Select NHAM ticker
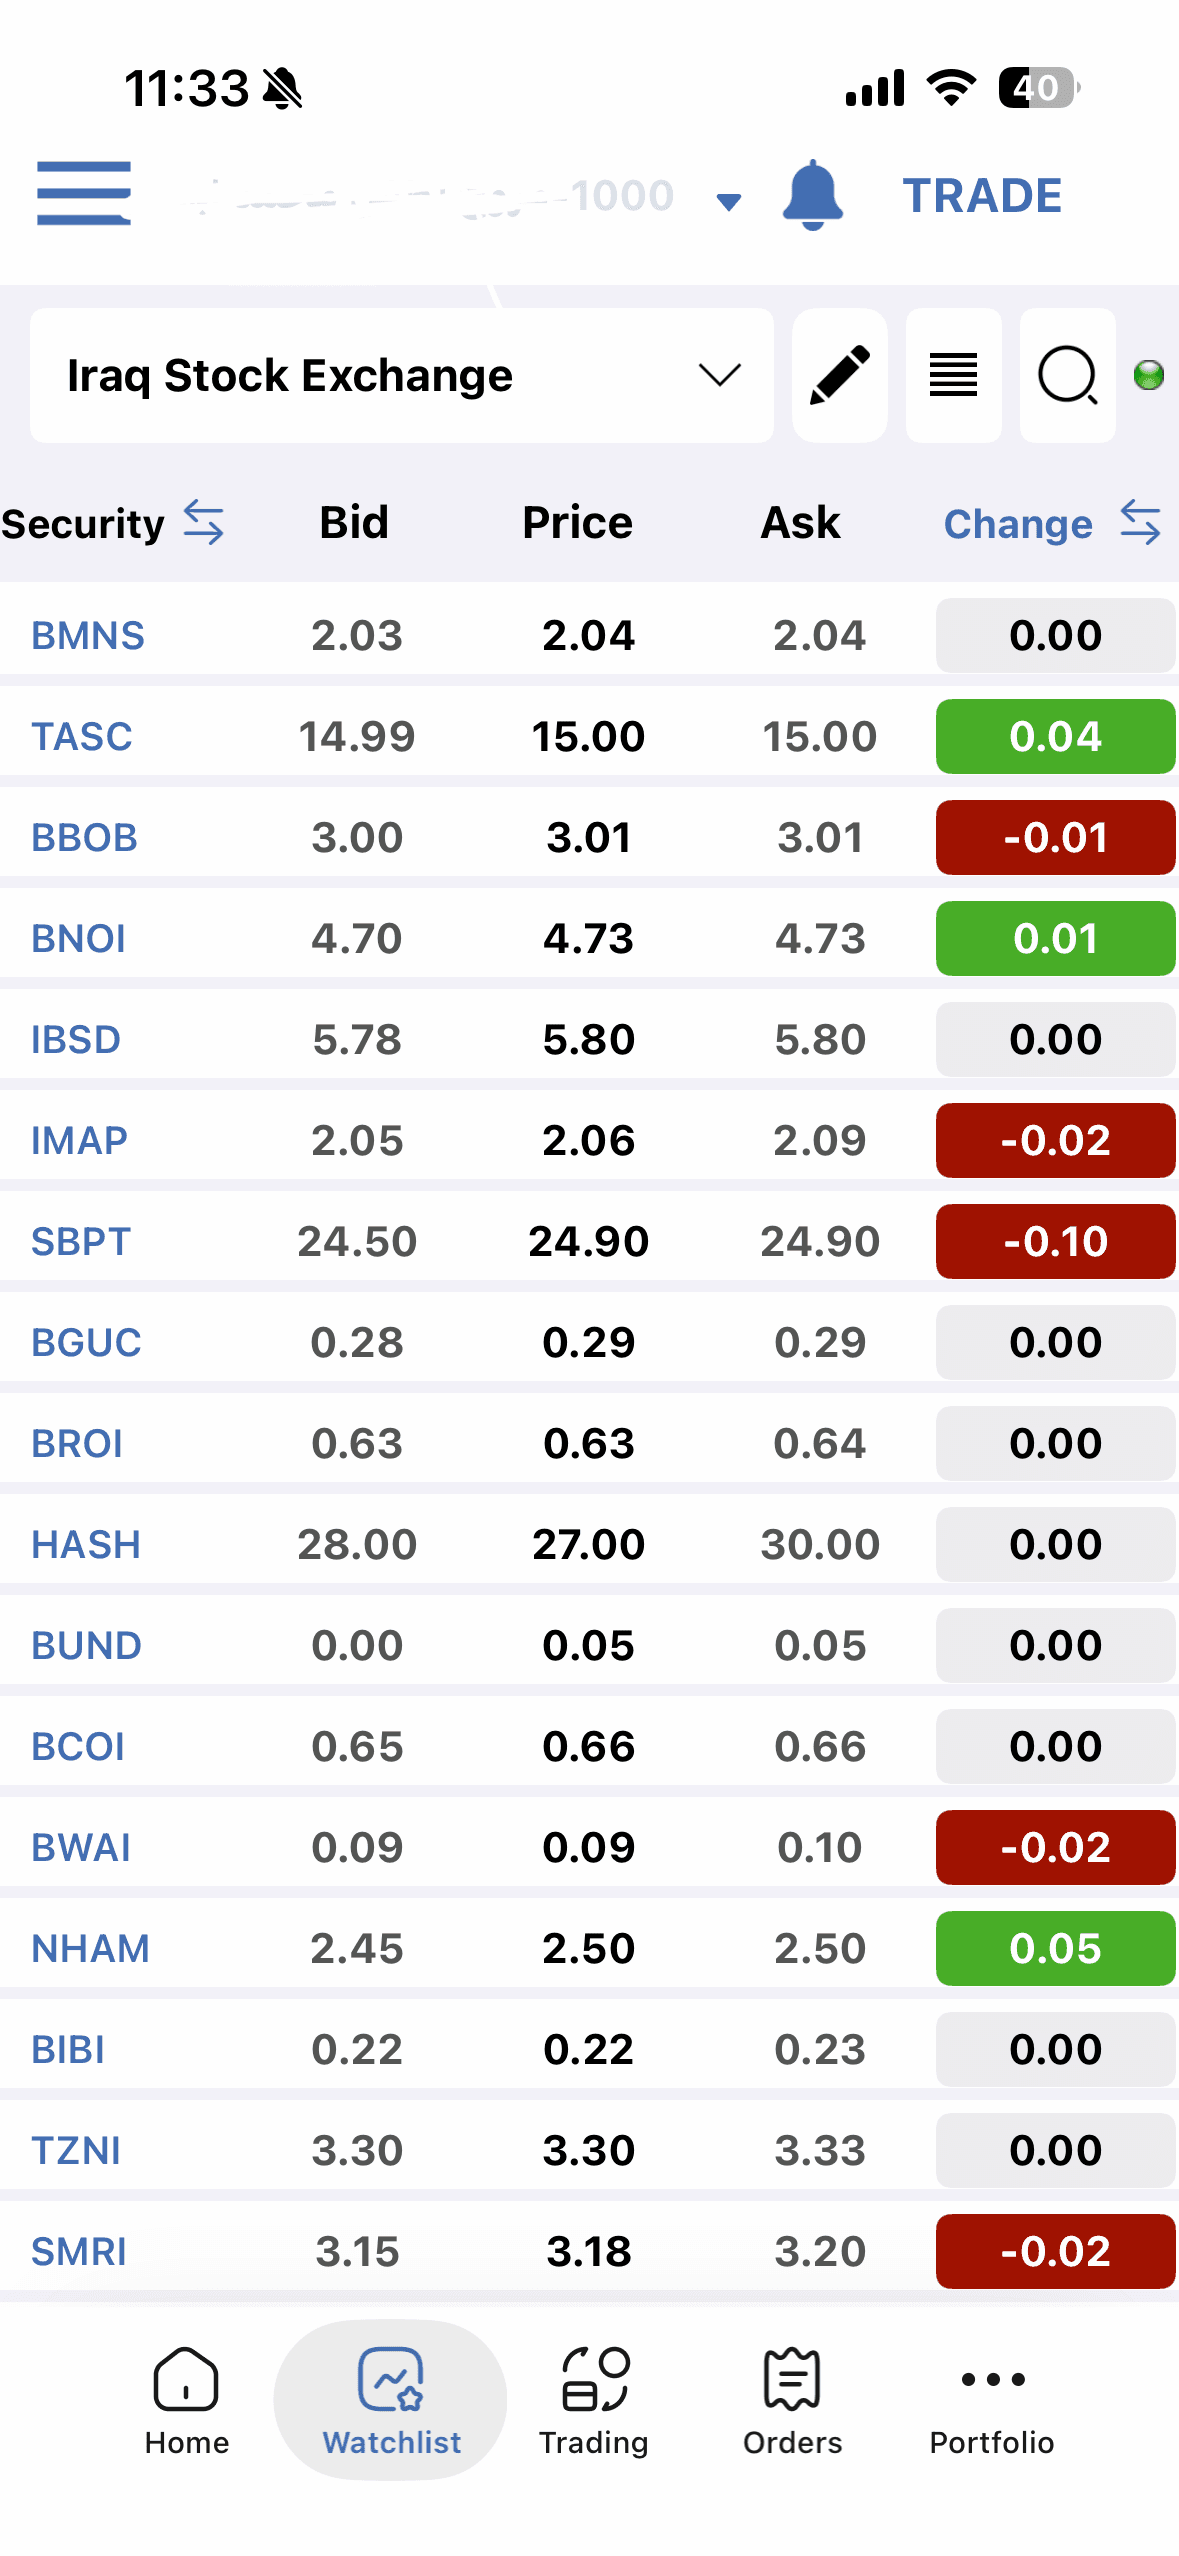The width and height of the screenshot is (1179, 2556). tap(90, 1948)
